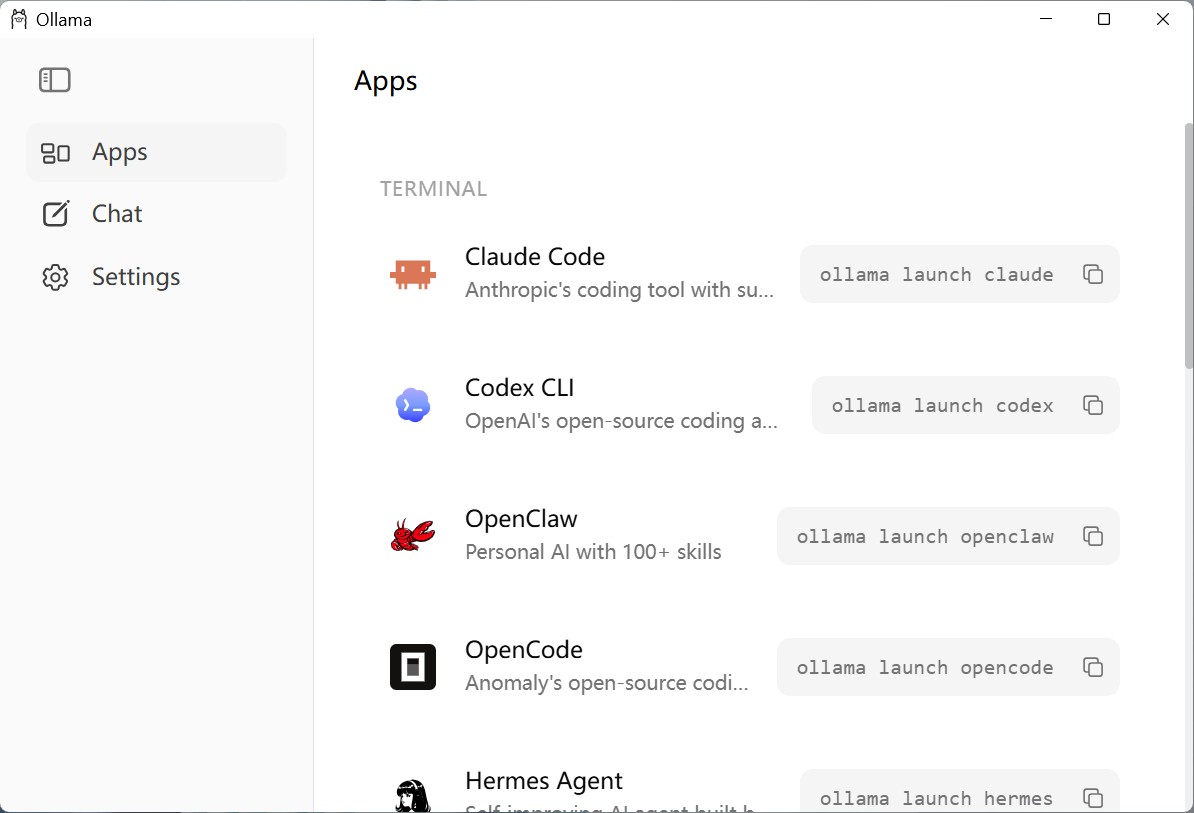
Task: Copy the 'ollama launch claude' command
Action: 1093,274
